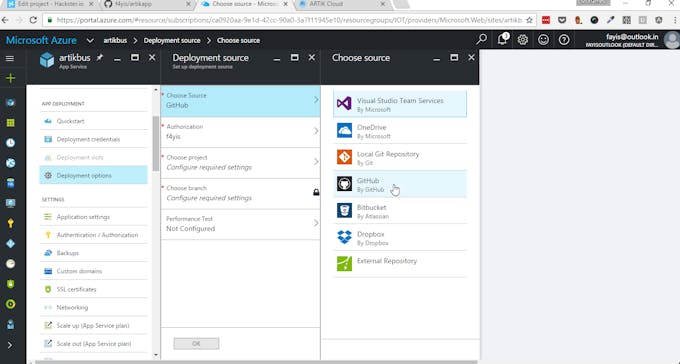This screenshot has width=680, height=364.
Task: Open Microsoft Azure dropdown chevron
Action: tap(90, 41)
